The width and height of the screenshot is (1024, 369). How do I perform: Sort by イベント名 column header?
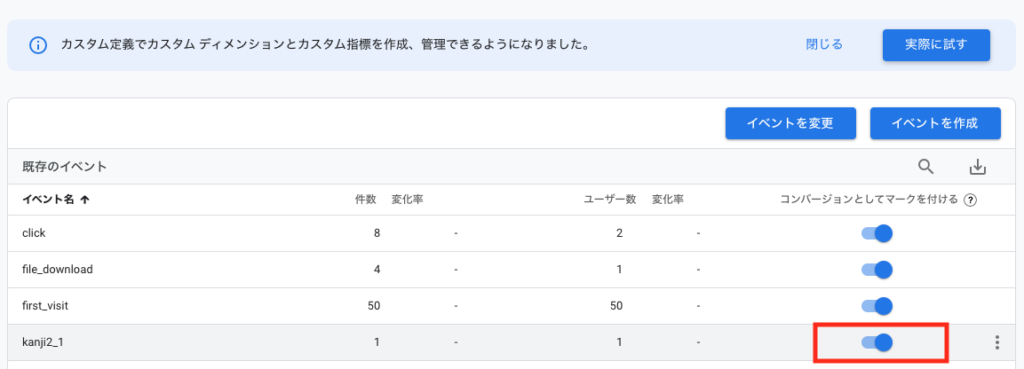[x=48, y=200]
